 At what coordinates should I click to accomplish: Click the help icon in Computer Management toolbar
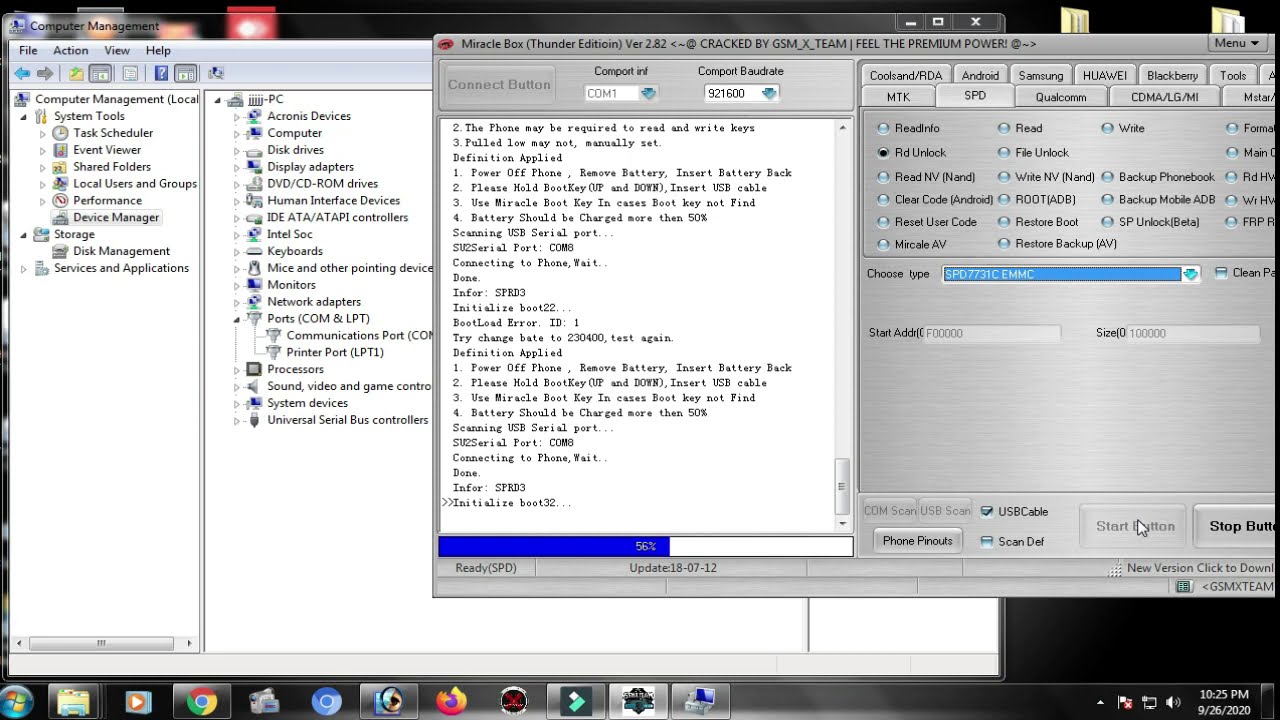coord(161,73)
